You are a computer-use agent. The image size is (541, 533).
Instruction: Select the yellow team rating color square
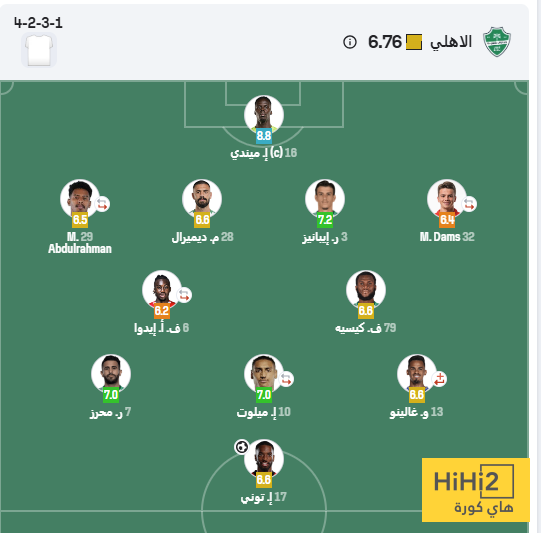(x=414, y=42)
